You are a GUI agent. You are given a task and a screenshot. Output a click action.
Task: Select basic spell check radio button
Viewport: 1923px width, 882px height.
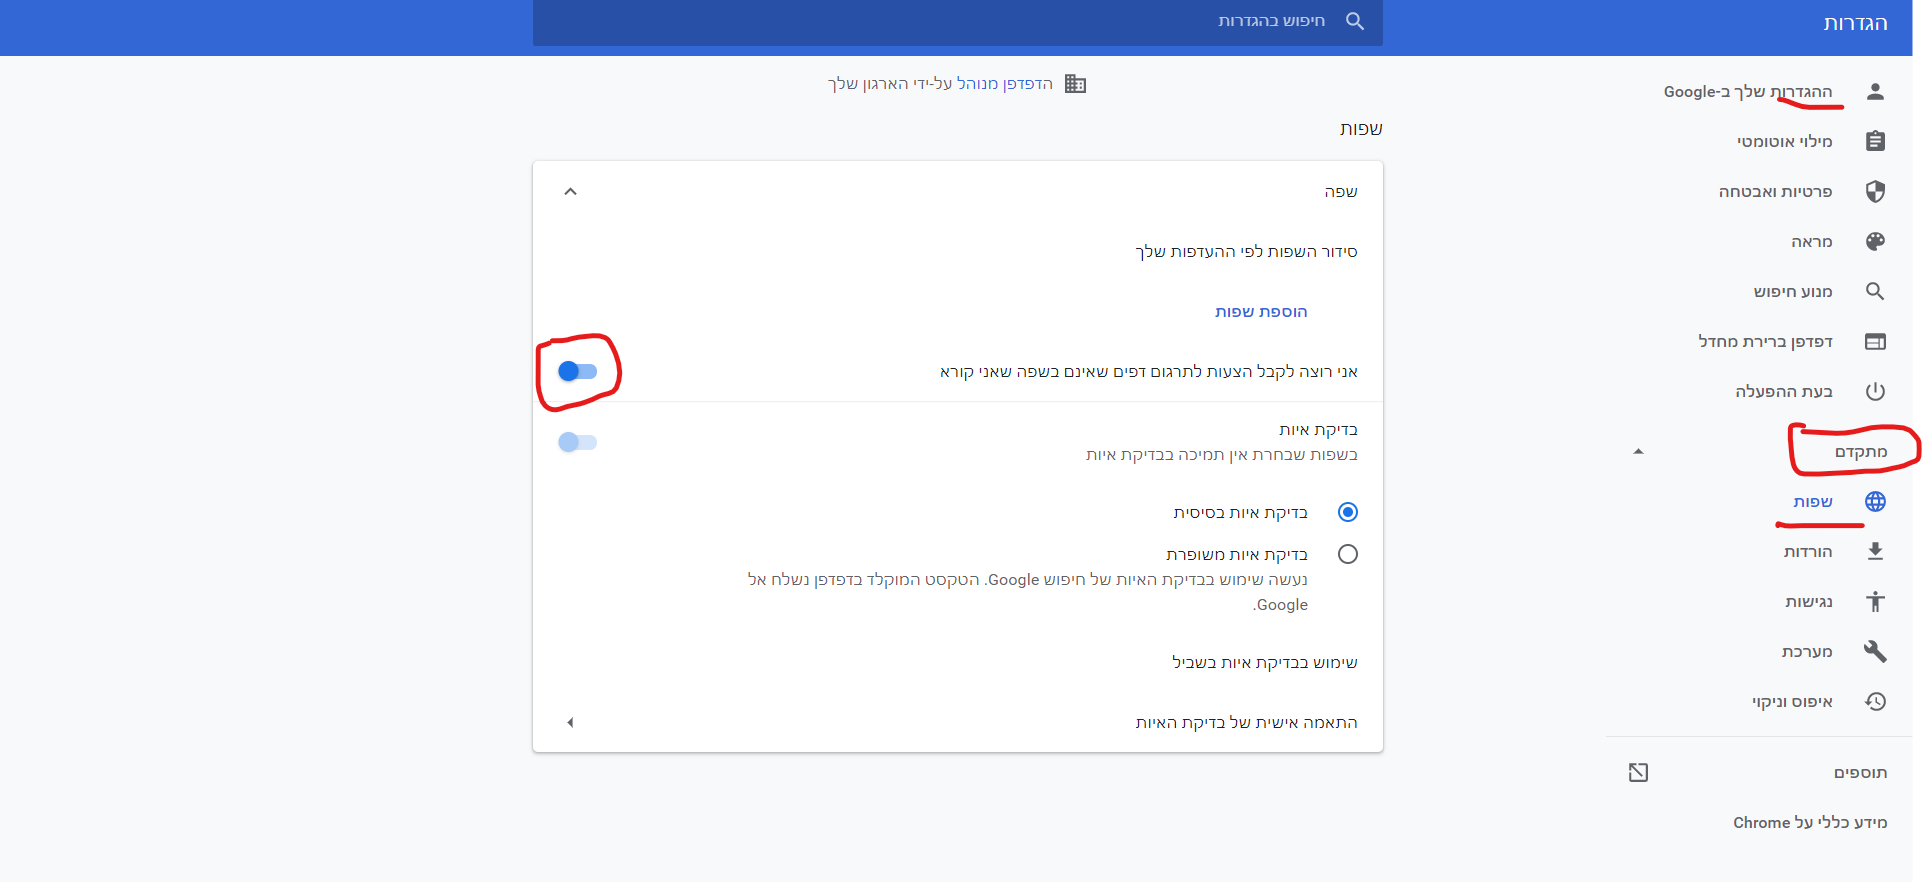pos(1348,512)
